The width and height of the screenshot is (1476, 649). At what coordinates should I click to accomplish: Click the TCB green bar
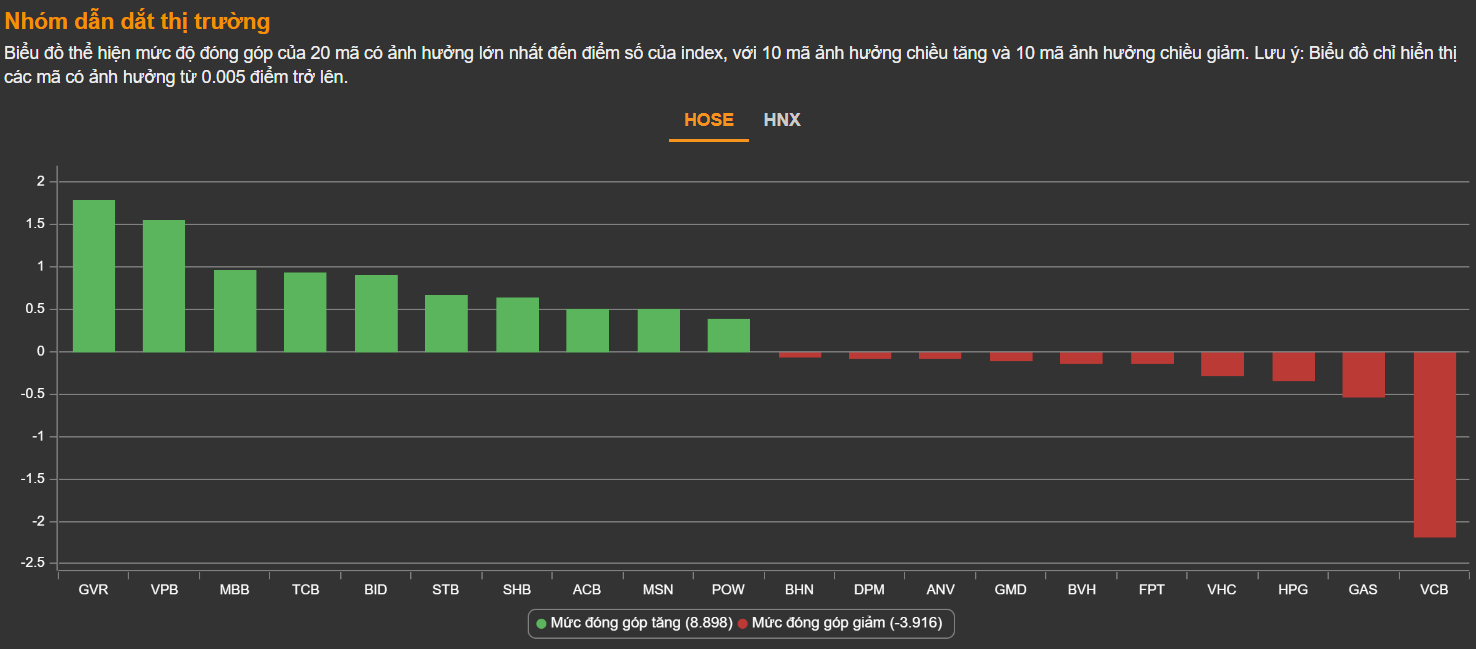pyautogui.click(x=305, y=312)
